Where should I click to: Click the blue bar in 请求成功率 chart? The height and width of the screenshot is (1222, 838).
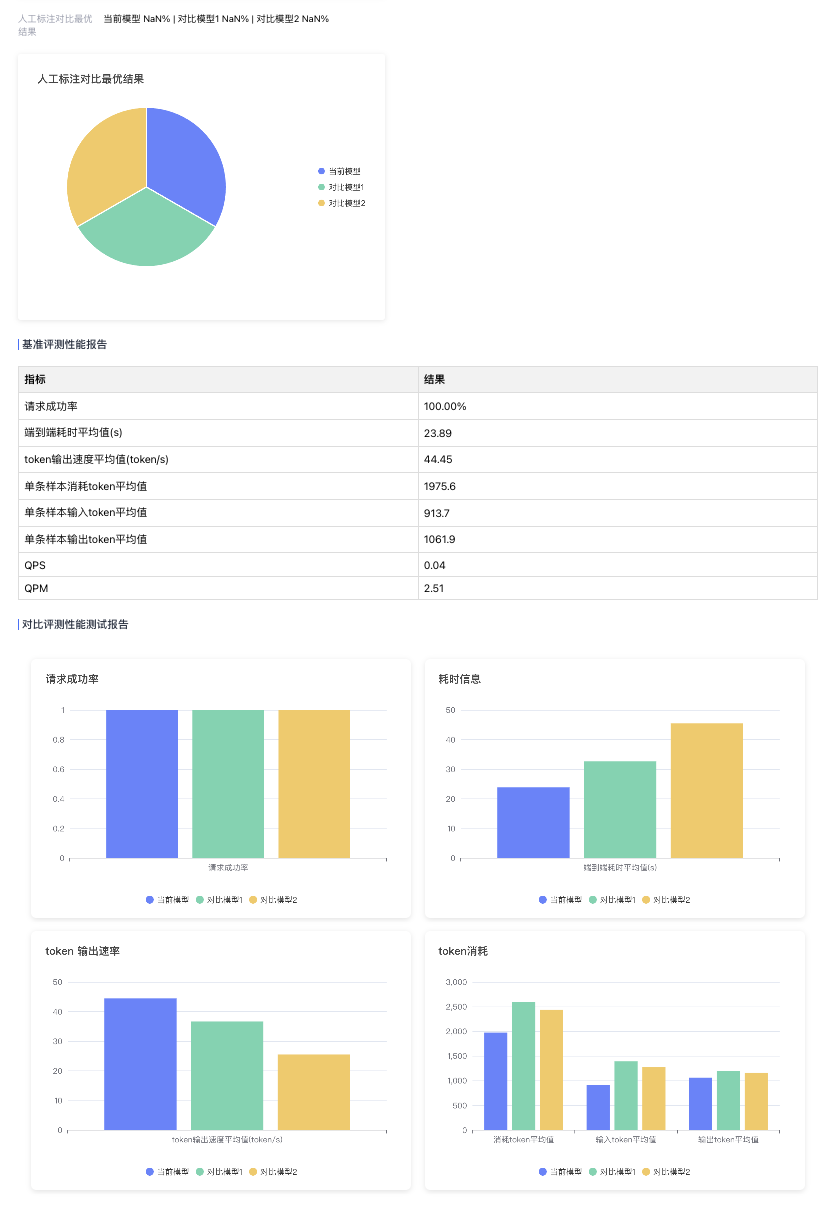coord(141,784)
